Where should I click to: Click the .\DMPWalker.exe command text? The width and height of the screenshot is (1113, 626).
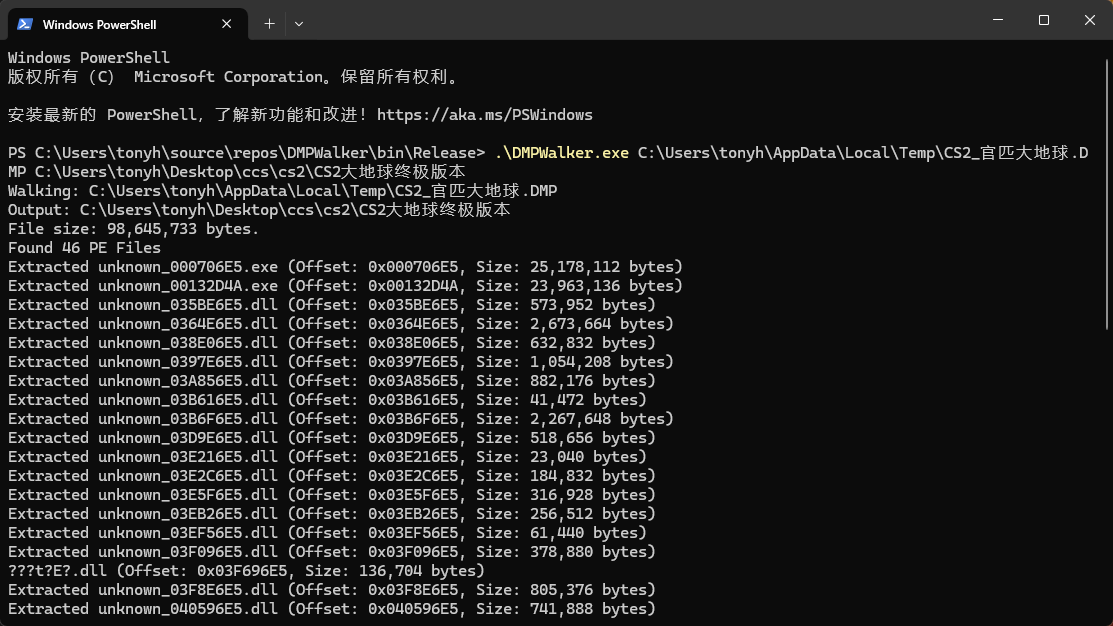click(x=561, y=153)
